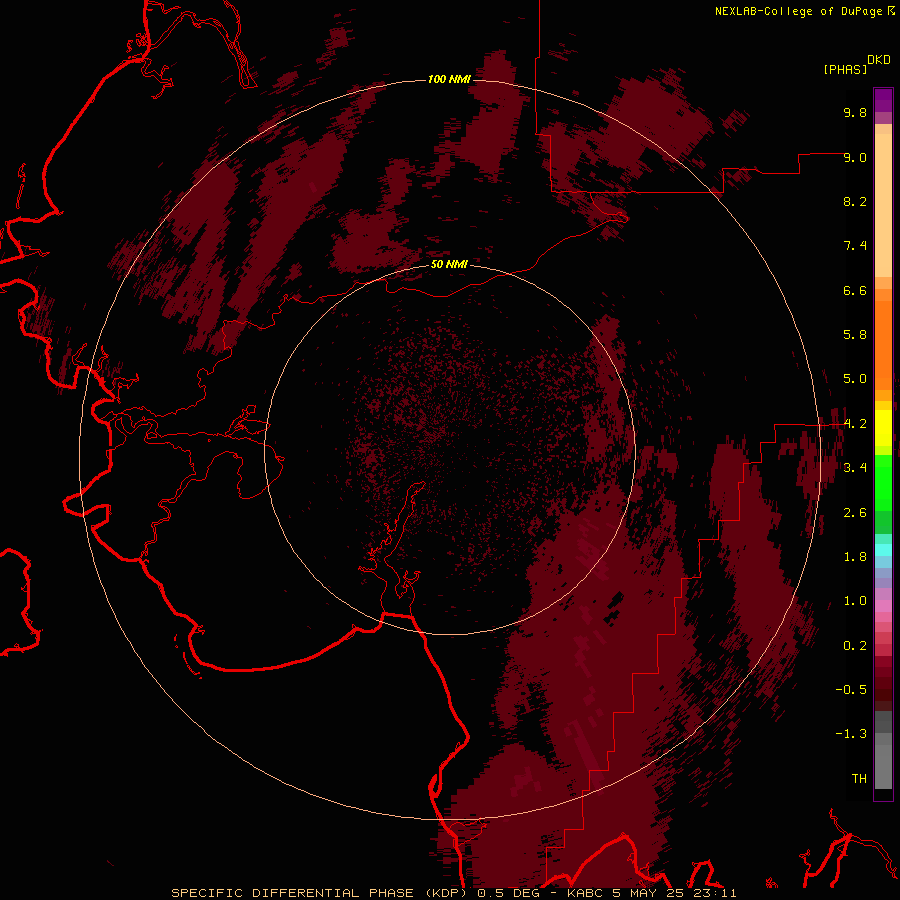Image resolution: width=900 pixels, height=900 pixels.
Task: Click the TH label on color scale
Action: point(859,779)
